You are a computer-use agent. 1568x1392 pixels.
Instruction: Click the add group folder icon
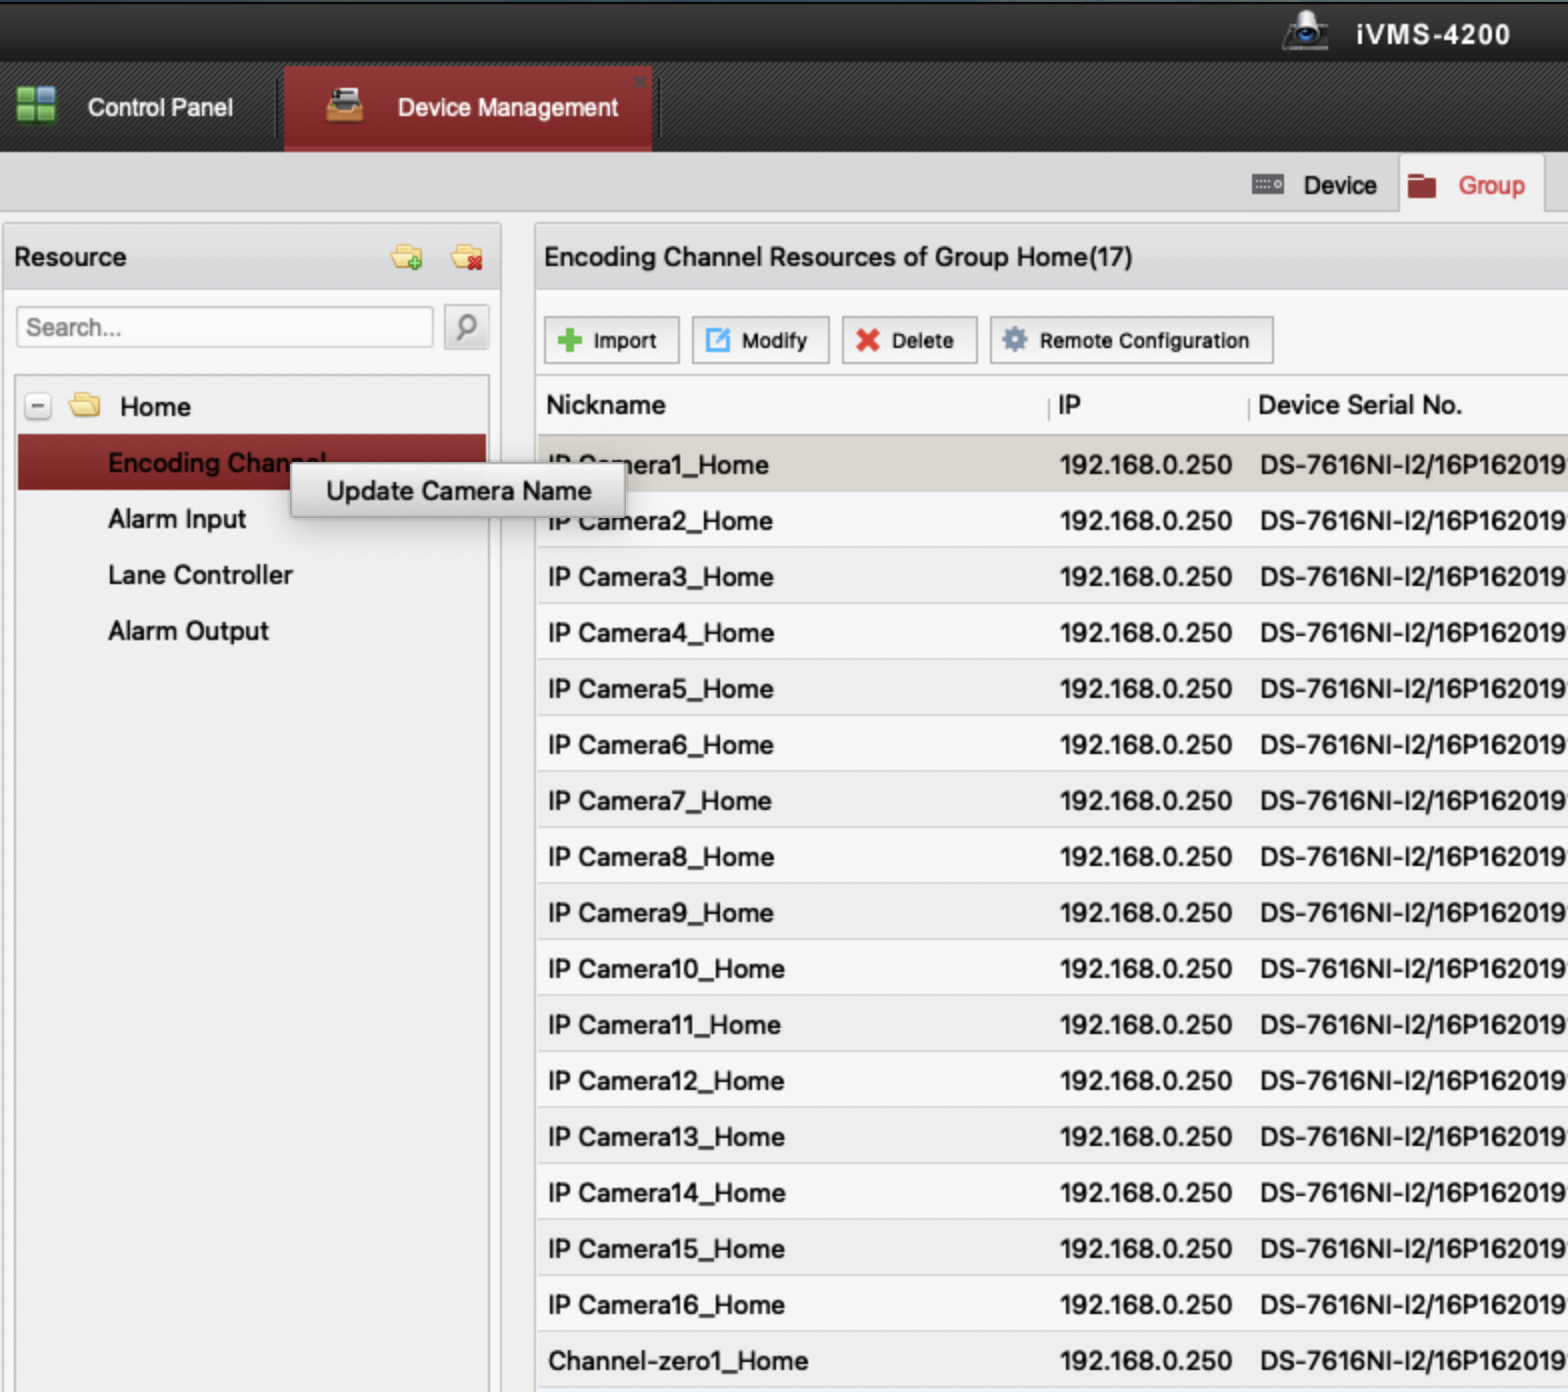pyautogui.click(x=406, y=257)
